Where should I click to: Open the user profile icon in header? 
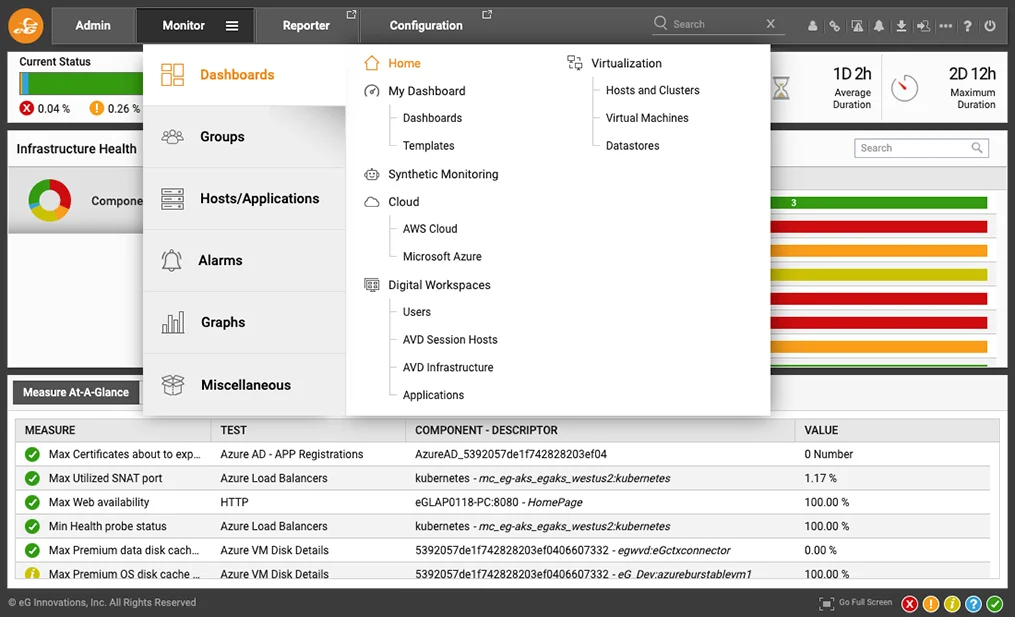pyautogui.click(x=812, y=26)
